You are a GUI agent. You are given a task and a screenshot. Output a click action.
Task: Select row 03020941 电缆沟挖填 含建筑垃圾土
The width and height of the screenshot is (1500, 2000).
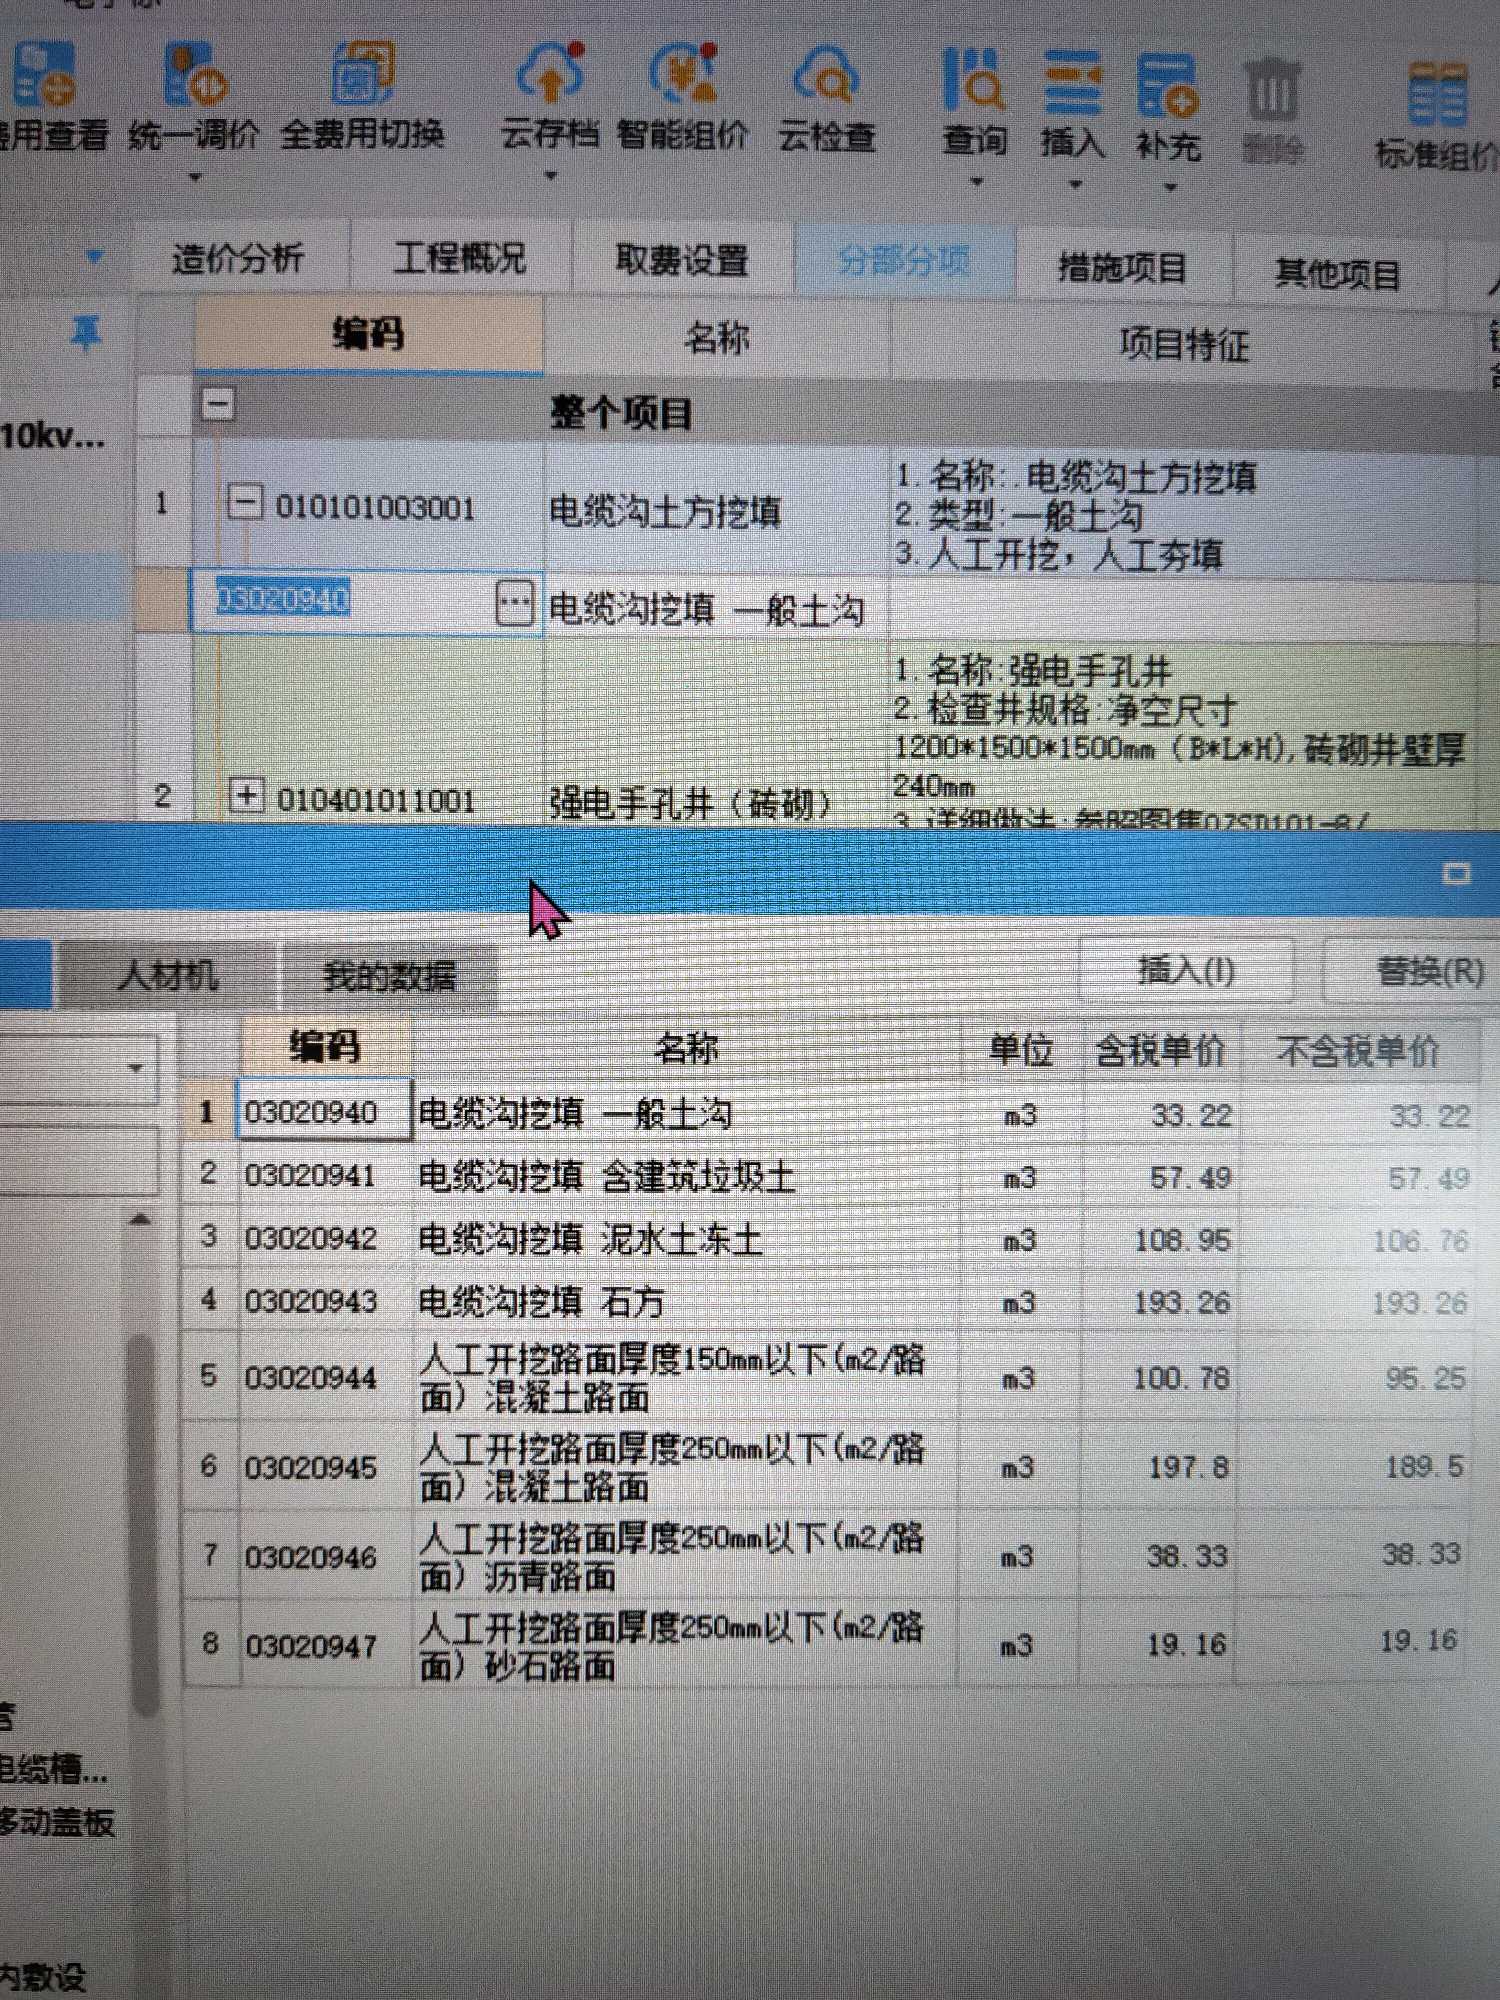tap(828, 1176)
